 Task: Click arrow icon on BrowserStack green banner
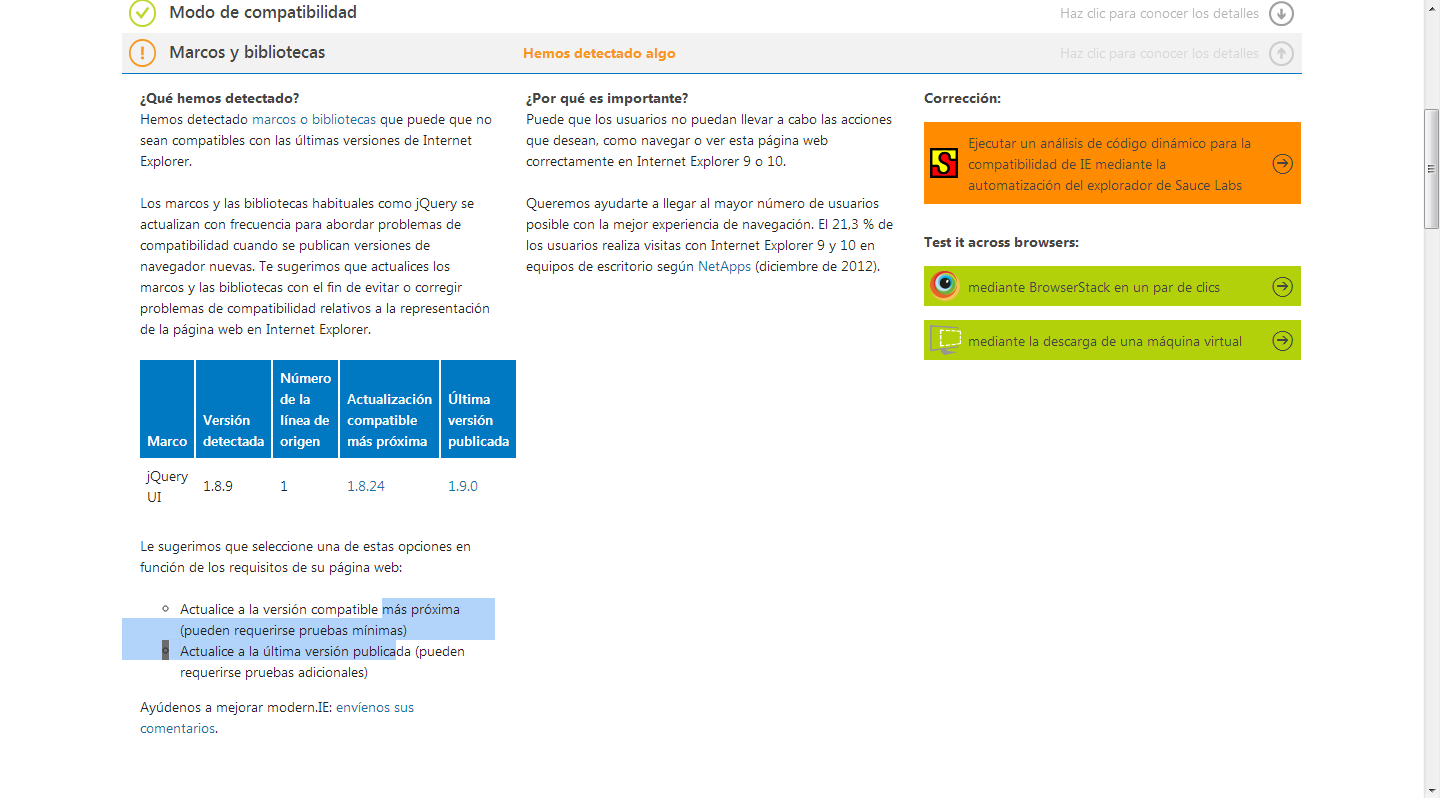pos(1283,287)
